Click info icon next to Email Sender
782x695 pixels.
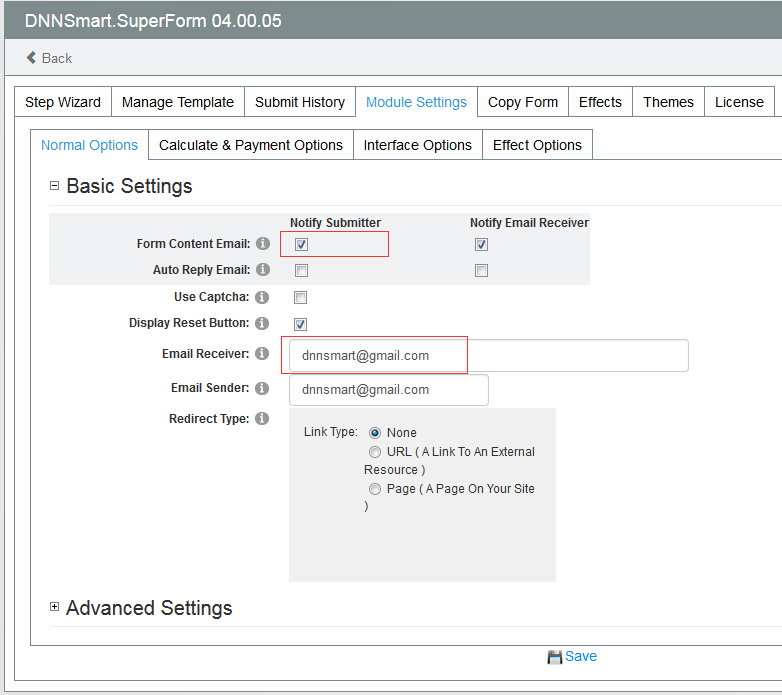click(x=262, y=388)
